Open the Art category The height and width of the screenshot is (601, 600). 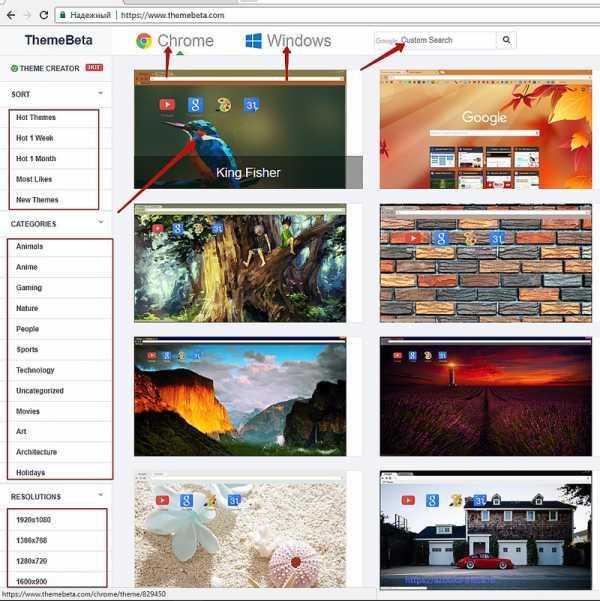(x=21, y=431)
